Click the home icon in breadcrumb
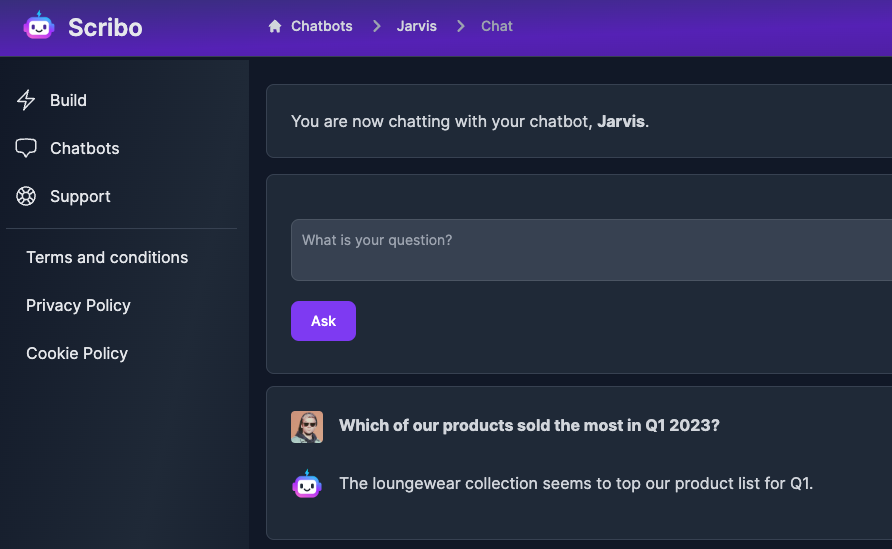This screenshot has width=892, height=549. pos(275,26)
